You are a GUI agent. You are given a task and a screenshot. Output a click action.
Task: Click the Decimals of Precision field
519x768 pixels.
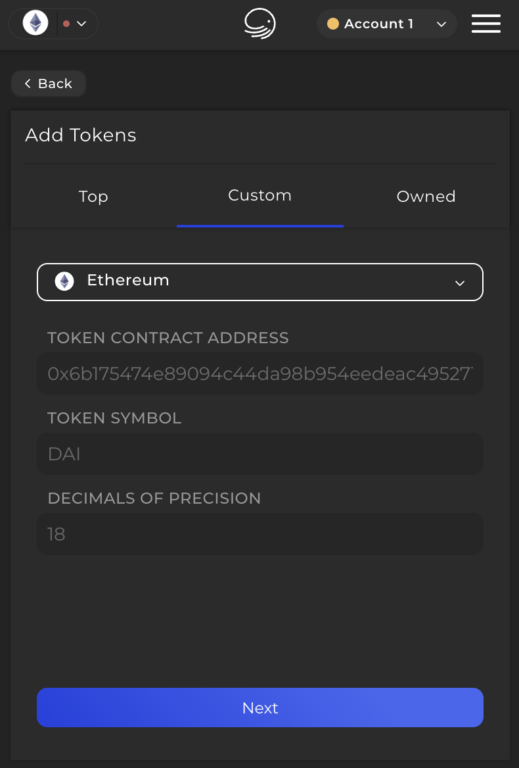tap(260, 534)
